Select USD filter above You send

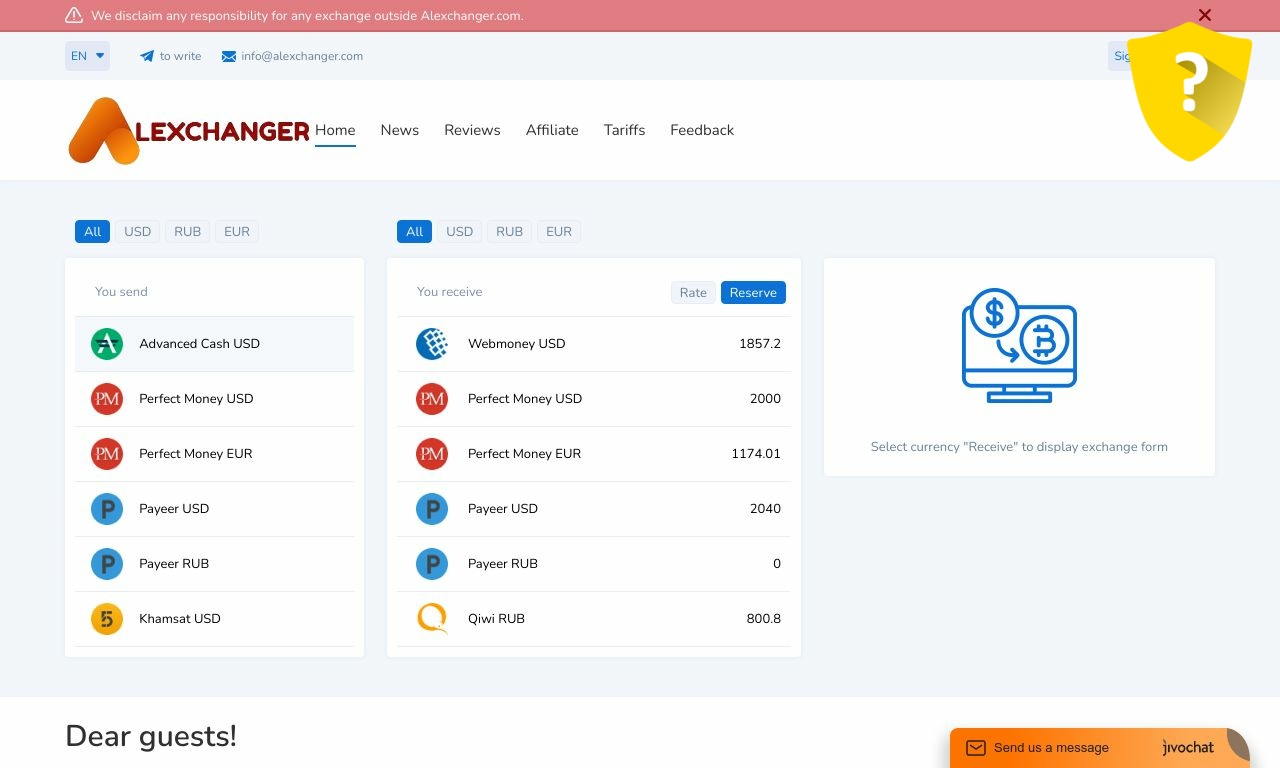[x=138, y=232]
